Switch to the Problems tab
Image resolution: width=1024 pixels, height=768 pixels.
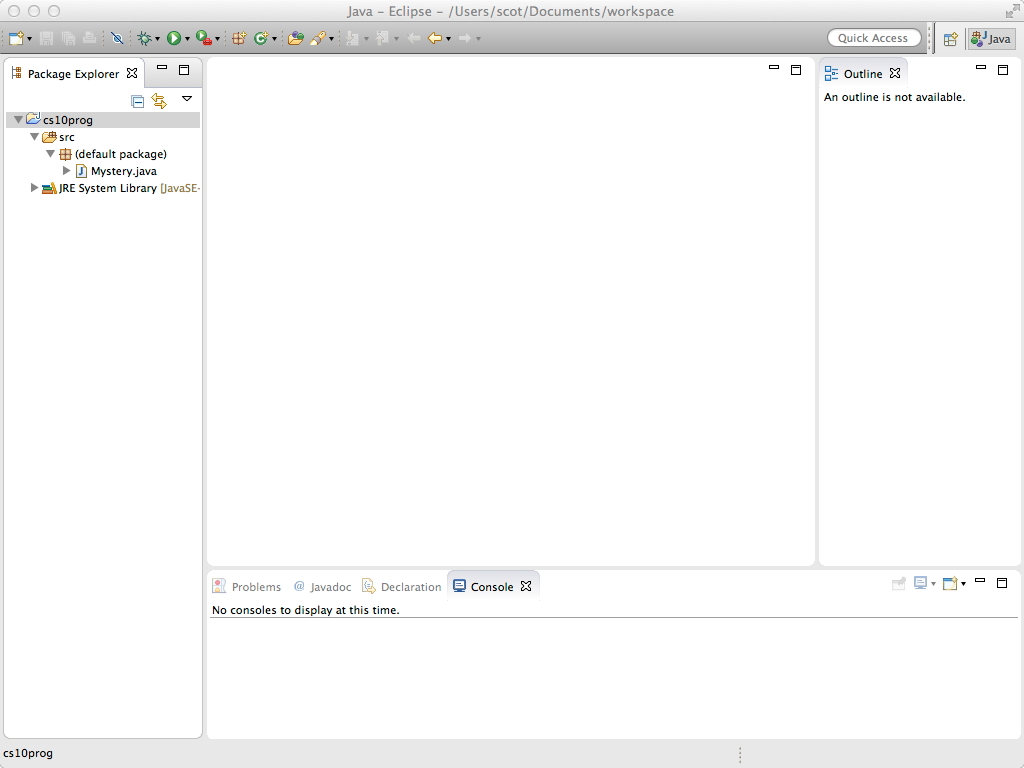coord(247,586)
